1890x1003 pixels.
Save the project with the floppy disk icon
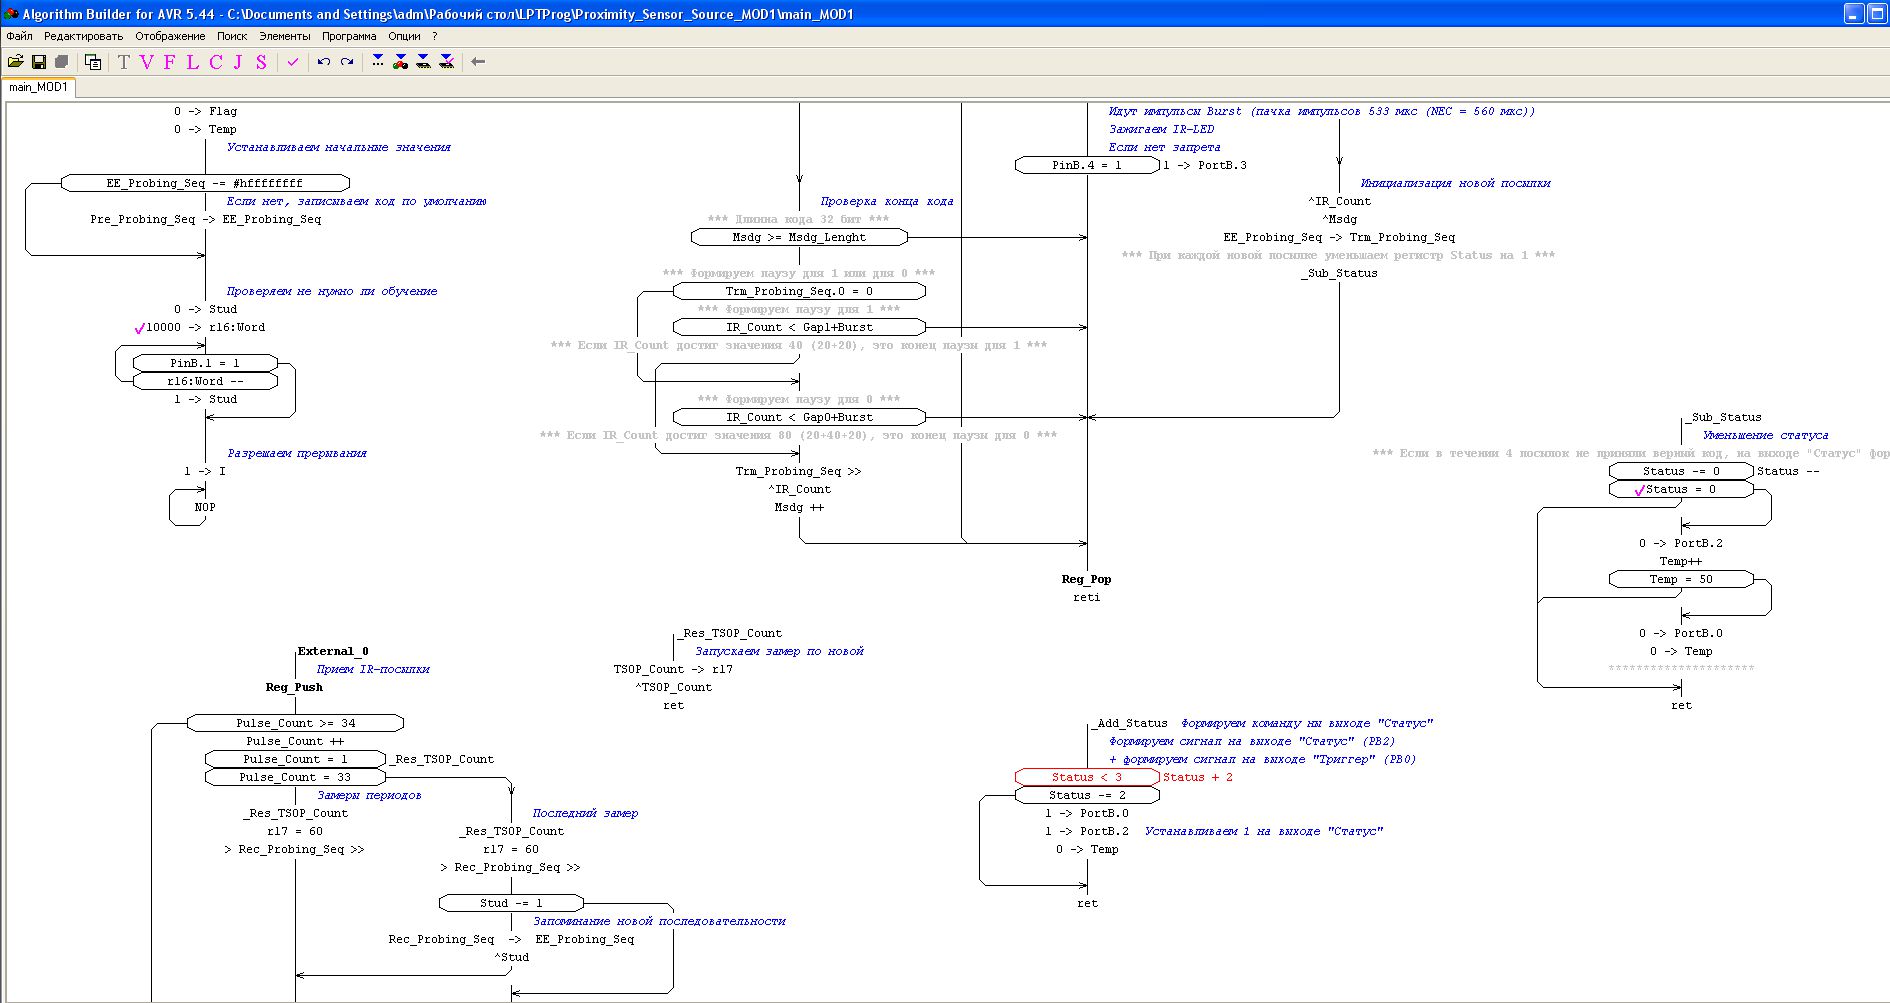(x=39, y=62)
